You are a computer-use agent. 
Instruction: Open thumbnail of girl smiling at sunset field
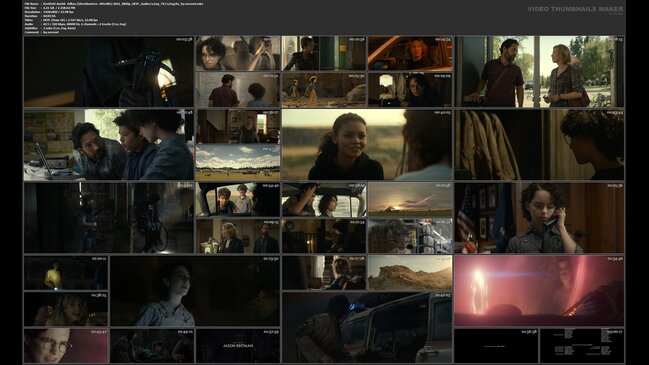(x=367, y=145)
